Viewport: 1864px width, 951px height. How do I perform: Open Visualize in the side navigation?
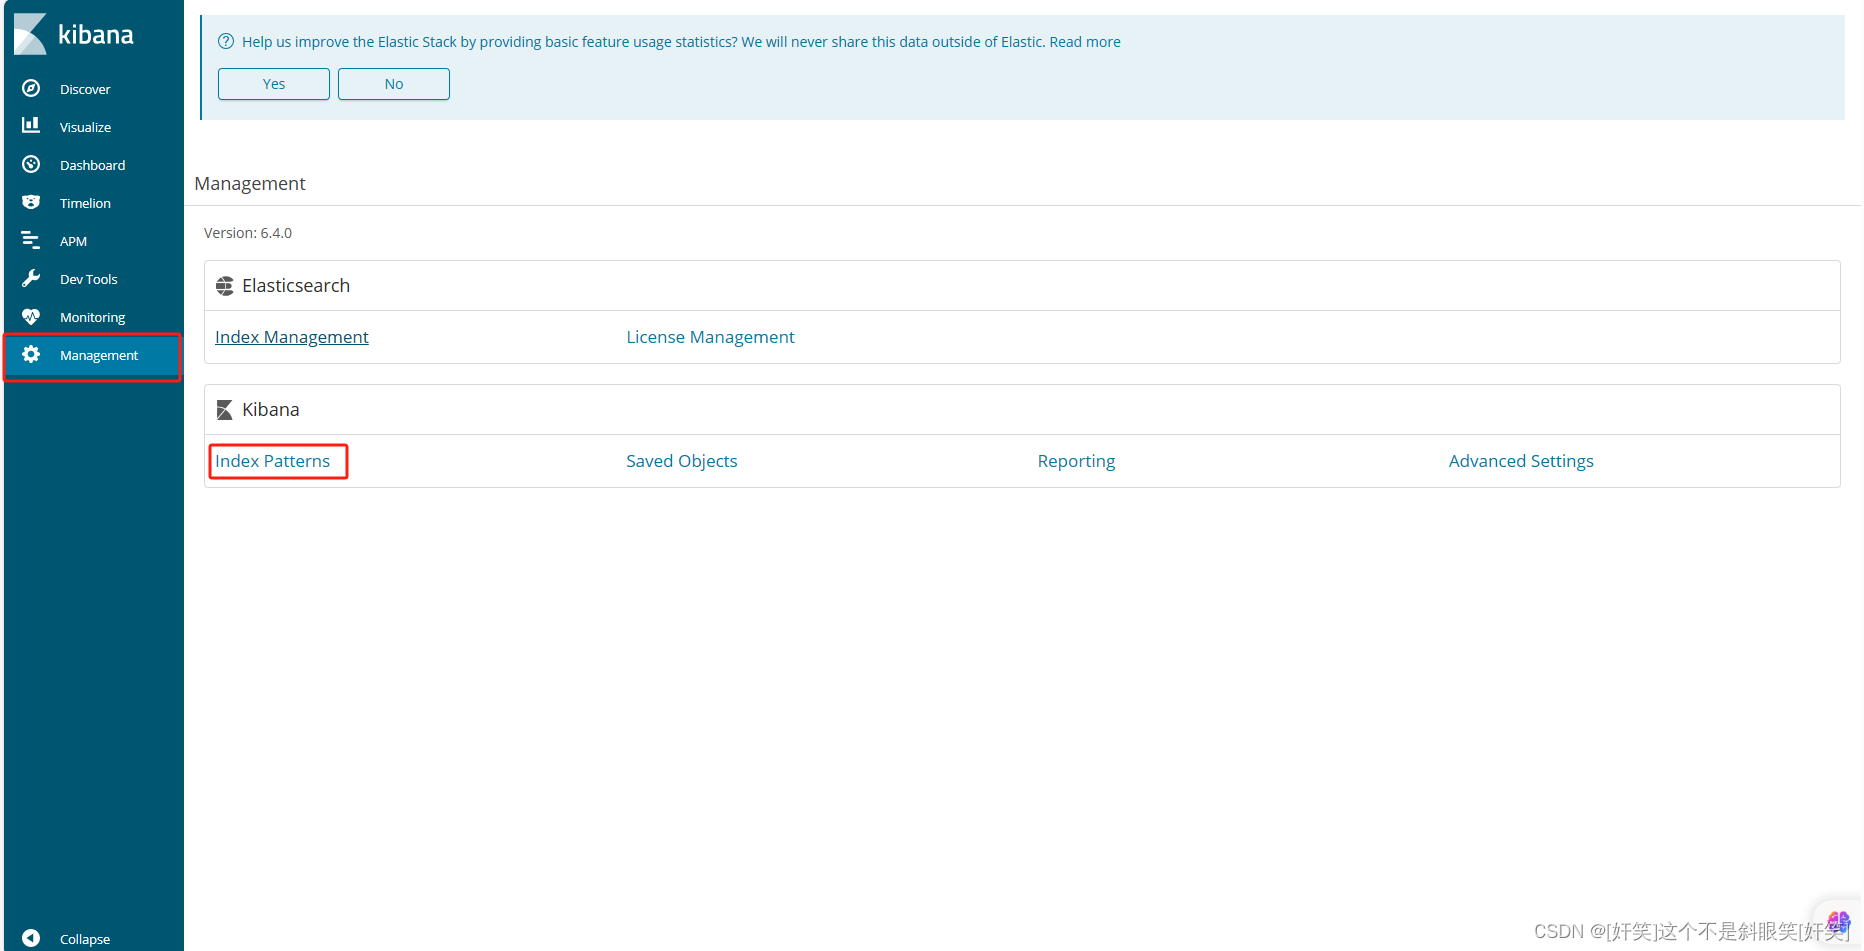pyautogui.click(x=85, y=127)
